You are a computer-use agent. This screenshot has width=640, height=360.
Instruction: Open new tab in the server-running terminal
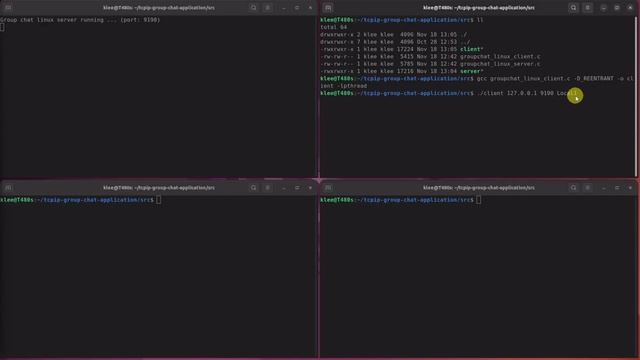[x=8, y=7]
